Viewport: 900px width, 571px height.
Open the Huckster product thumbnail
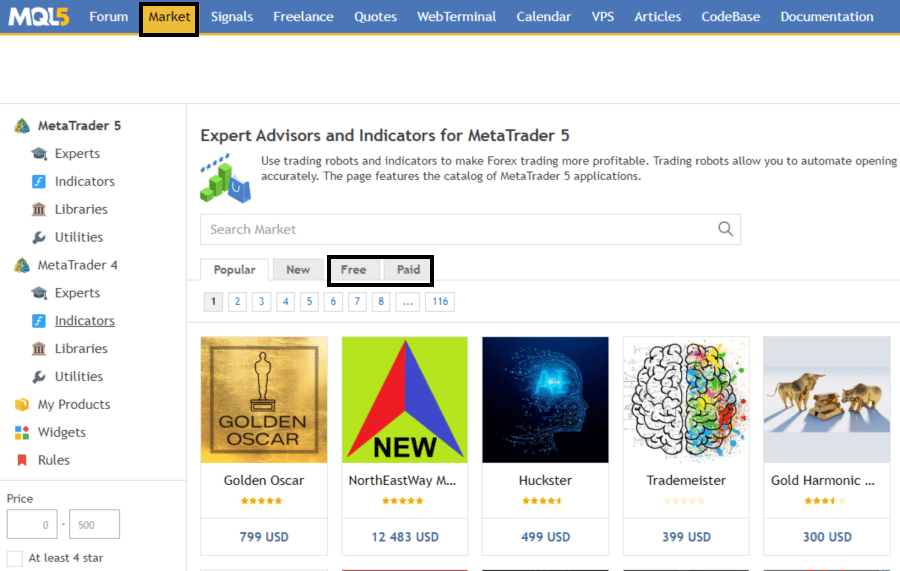(x=545, y=400)
